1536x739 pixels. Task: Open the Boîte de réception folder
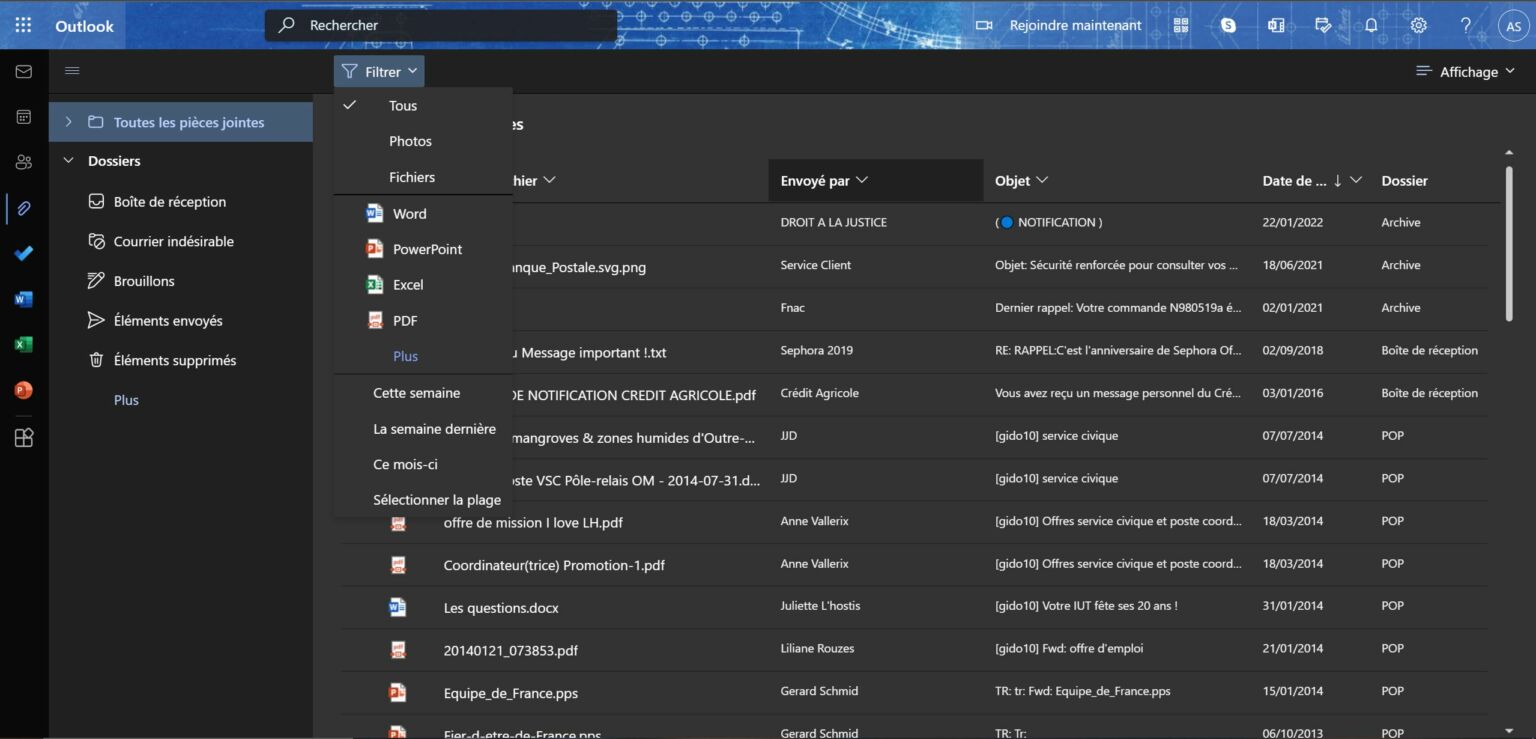coord(170,201)
